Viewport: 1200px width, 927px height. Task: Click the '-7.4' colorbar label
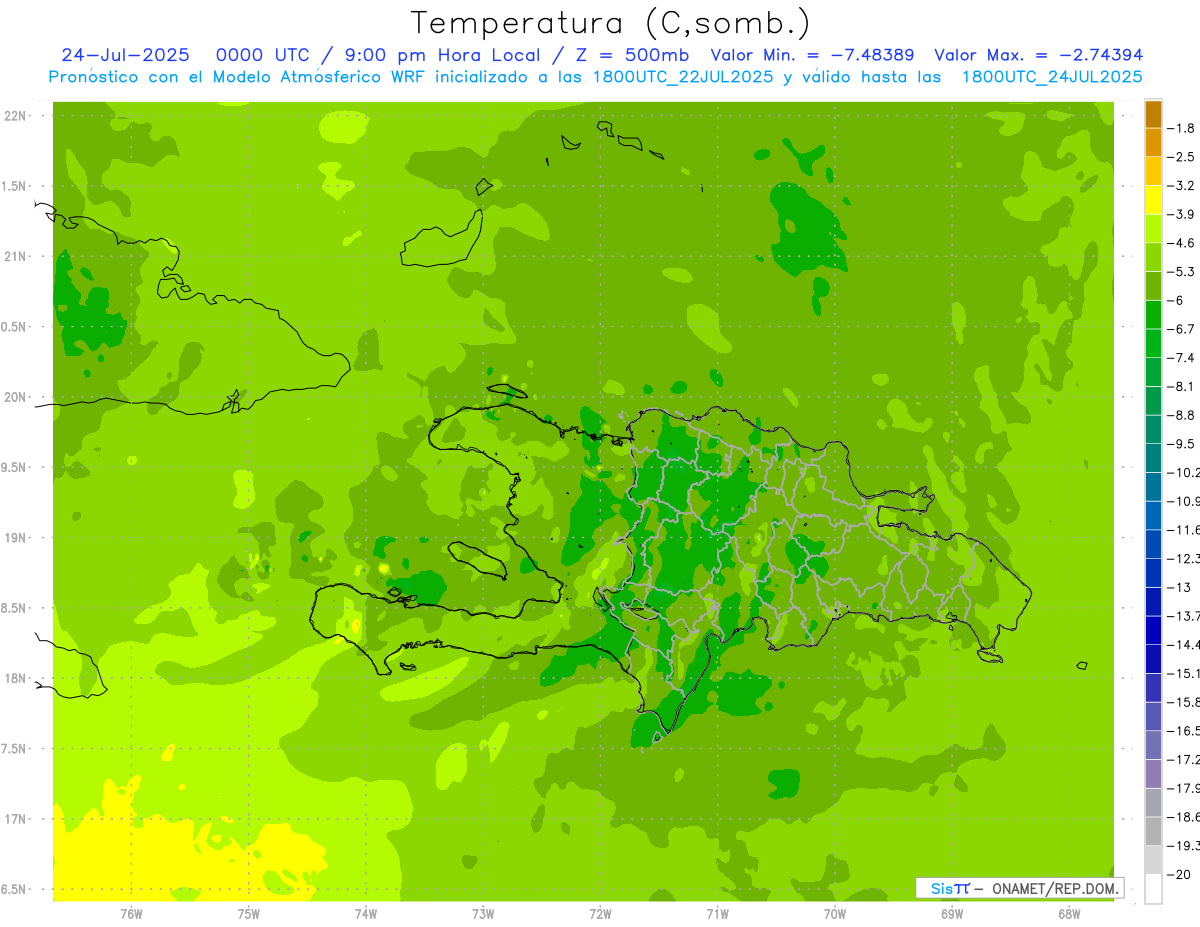(x=1183, y=358)
